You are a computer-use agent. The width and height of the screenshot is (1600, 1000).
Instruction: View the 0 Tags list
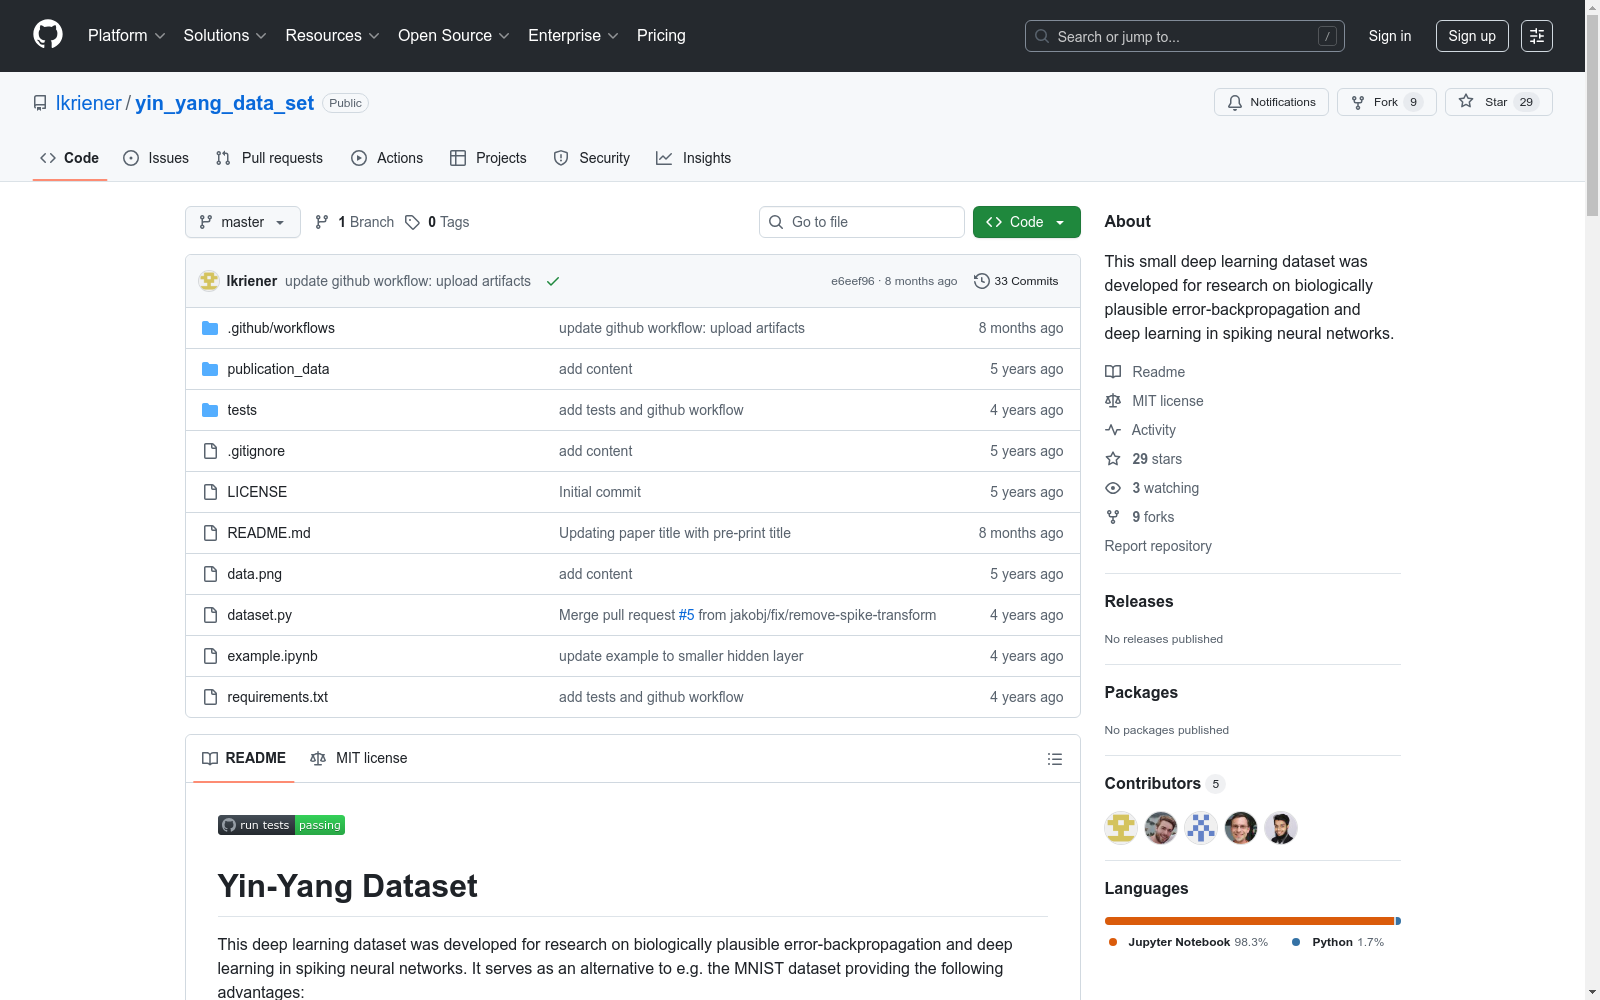(x=438, y=222)
